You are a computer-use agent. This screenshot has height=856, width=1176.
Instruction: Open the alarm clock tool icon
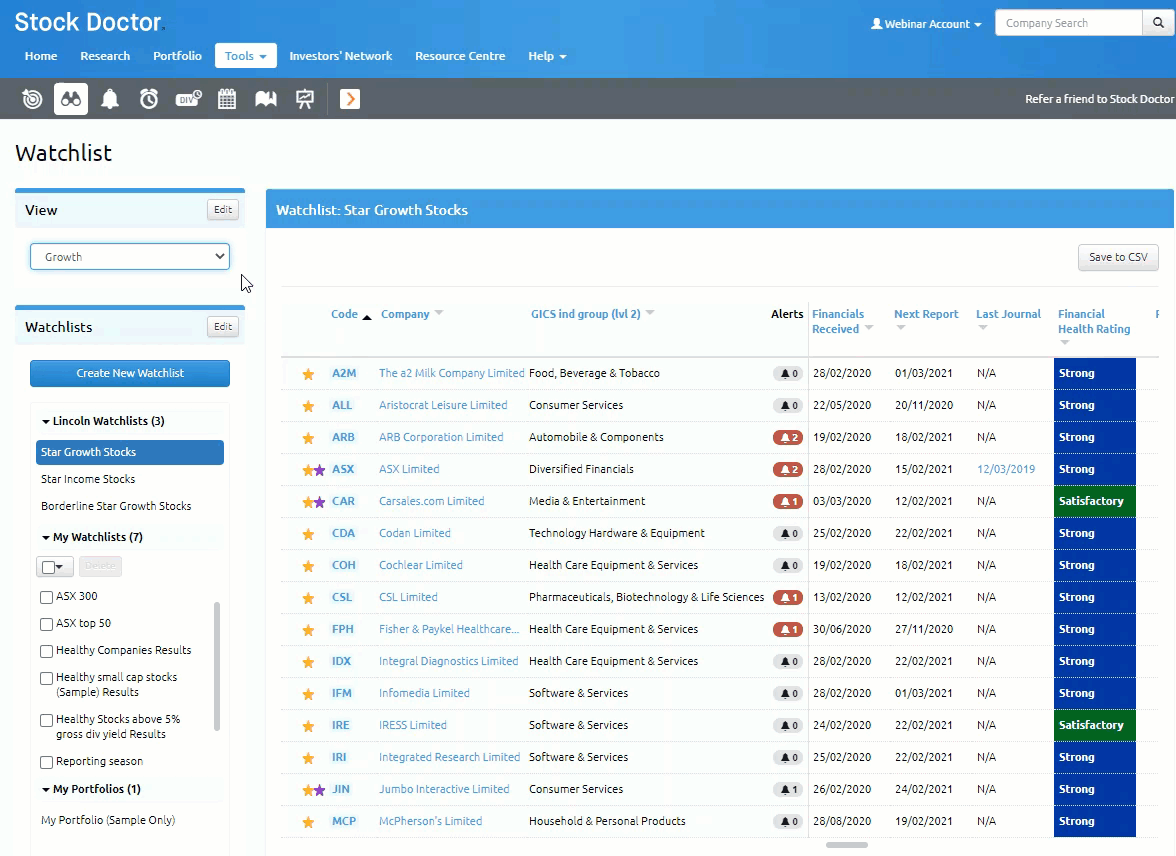[149, 99]
